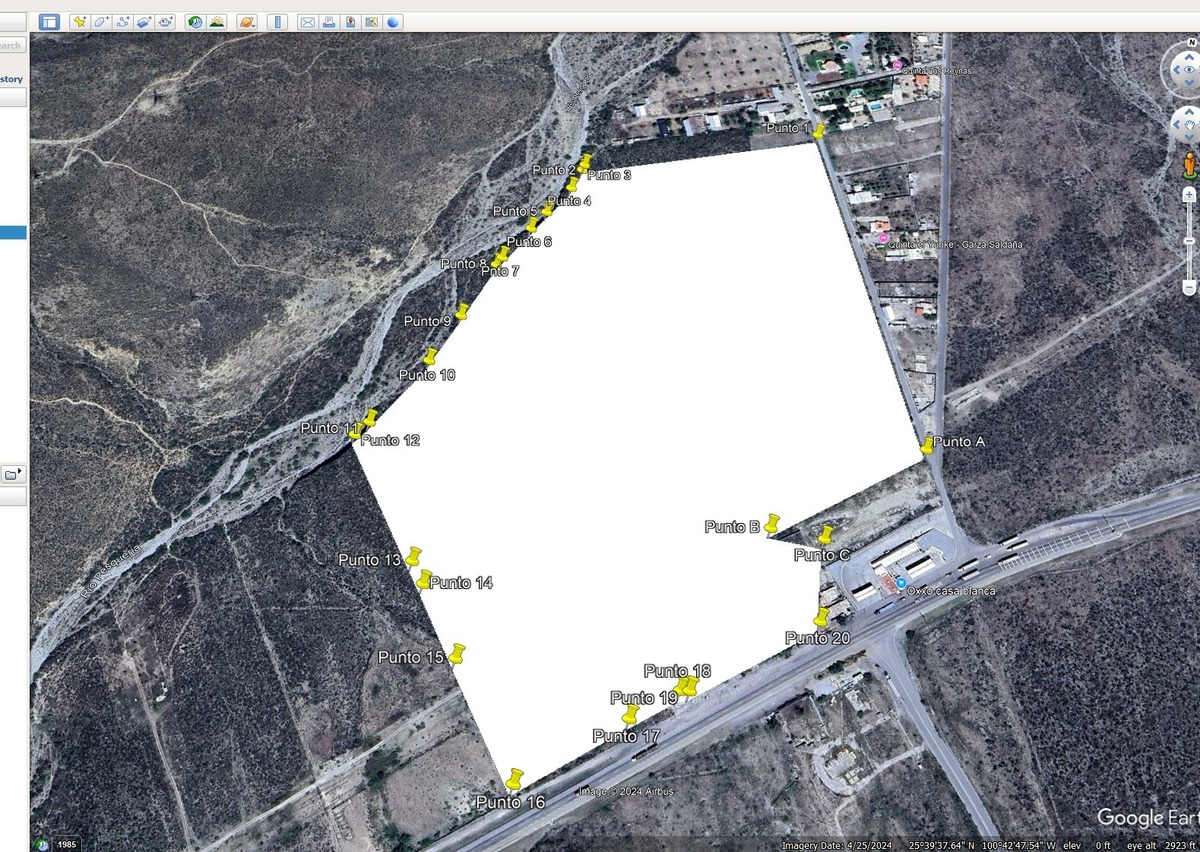Image resolution: width=1200 pixels, height=852 pixels.
Task: Click the Print icon in toolbar
Action: [x=329, y=21]
